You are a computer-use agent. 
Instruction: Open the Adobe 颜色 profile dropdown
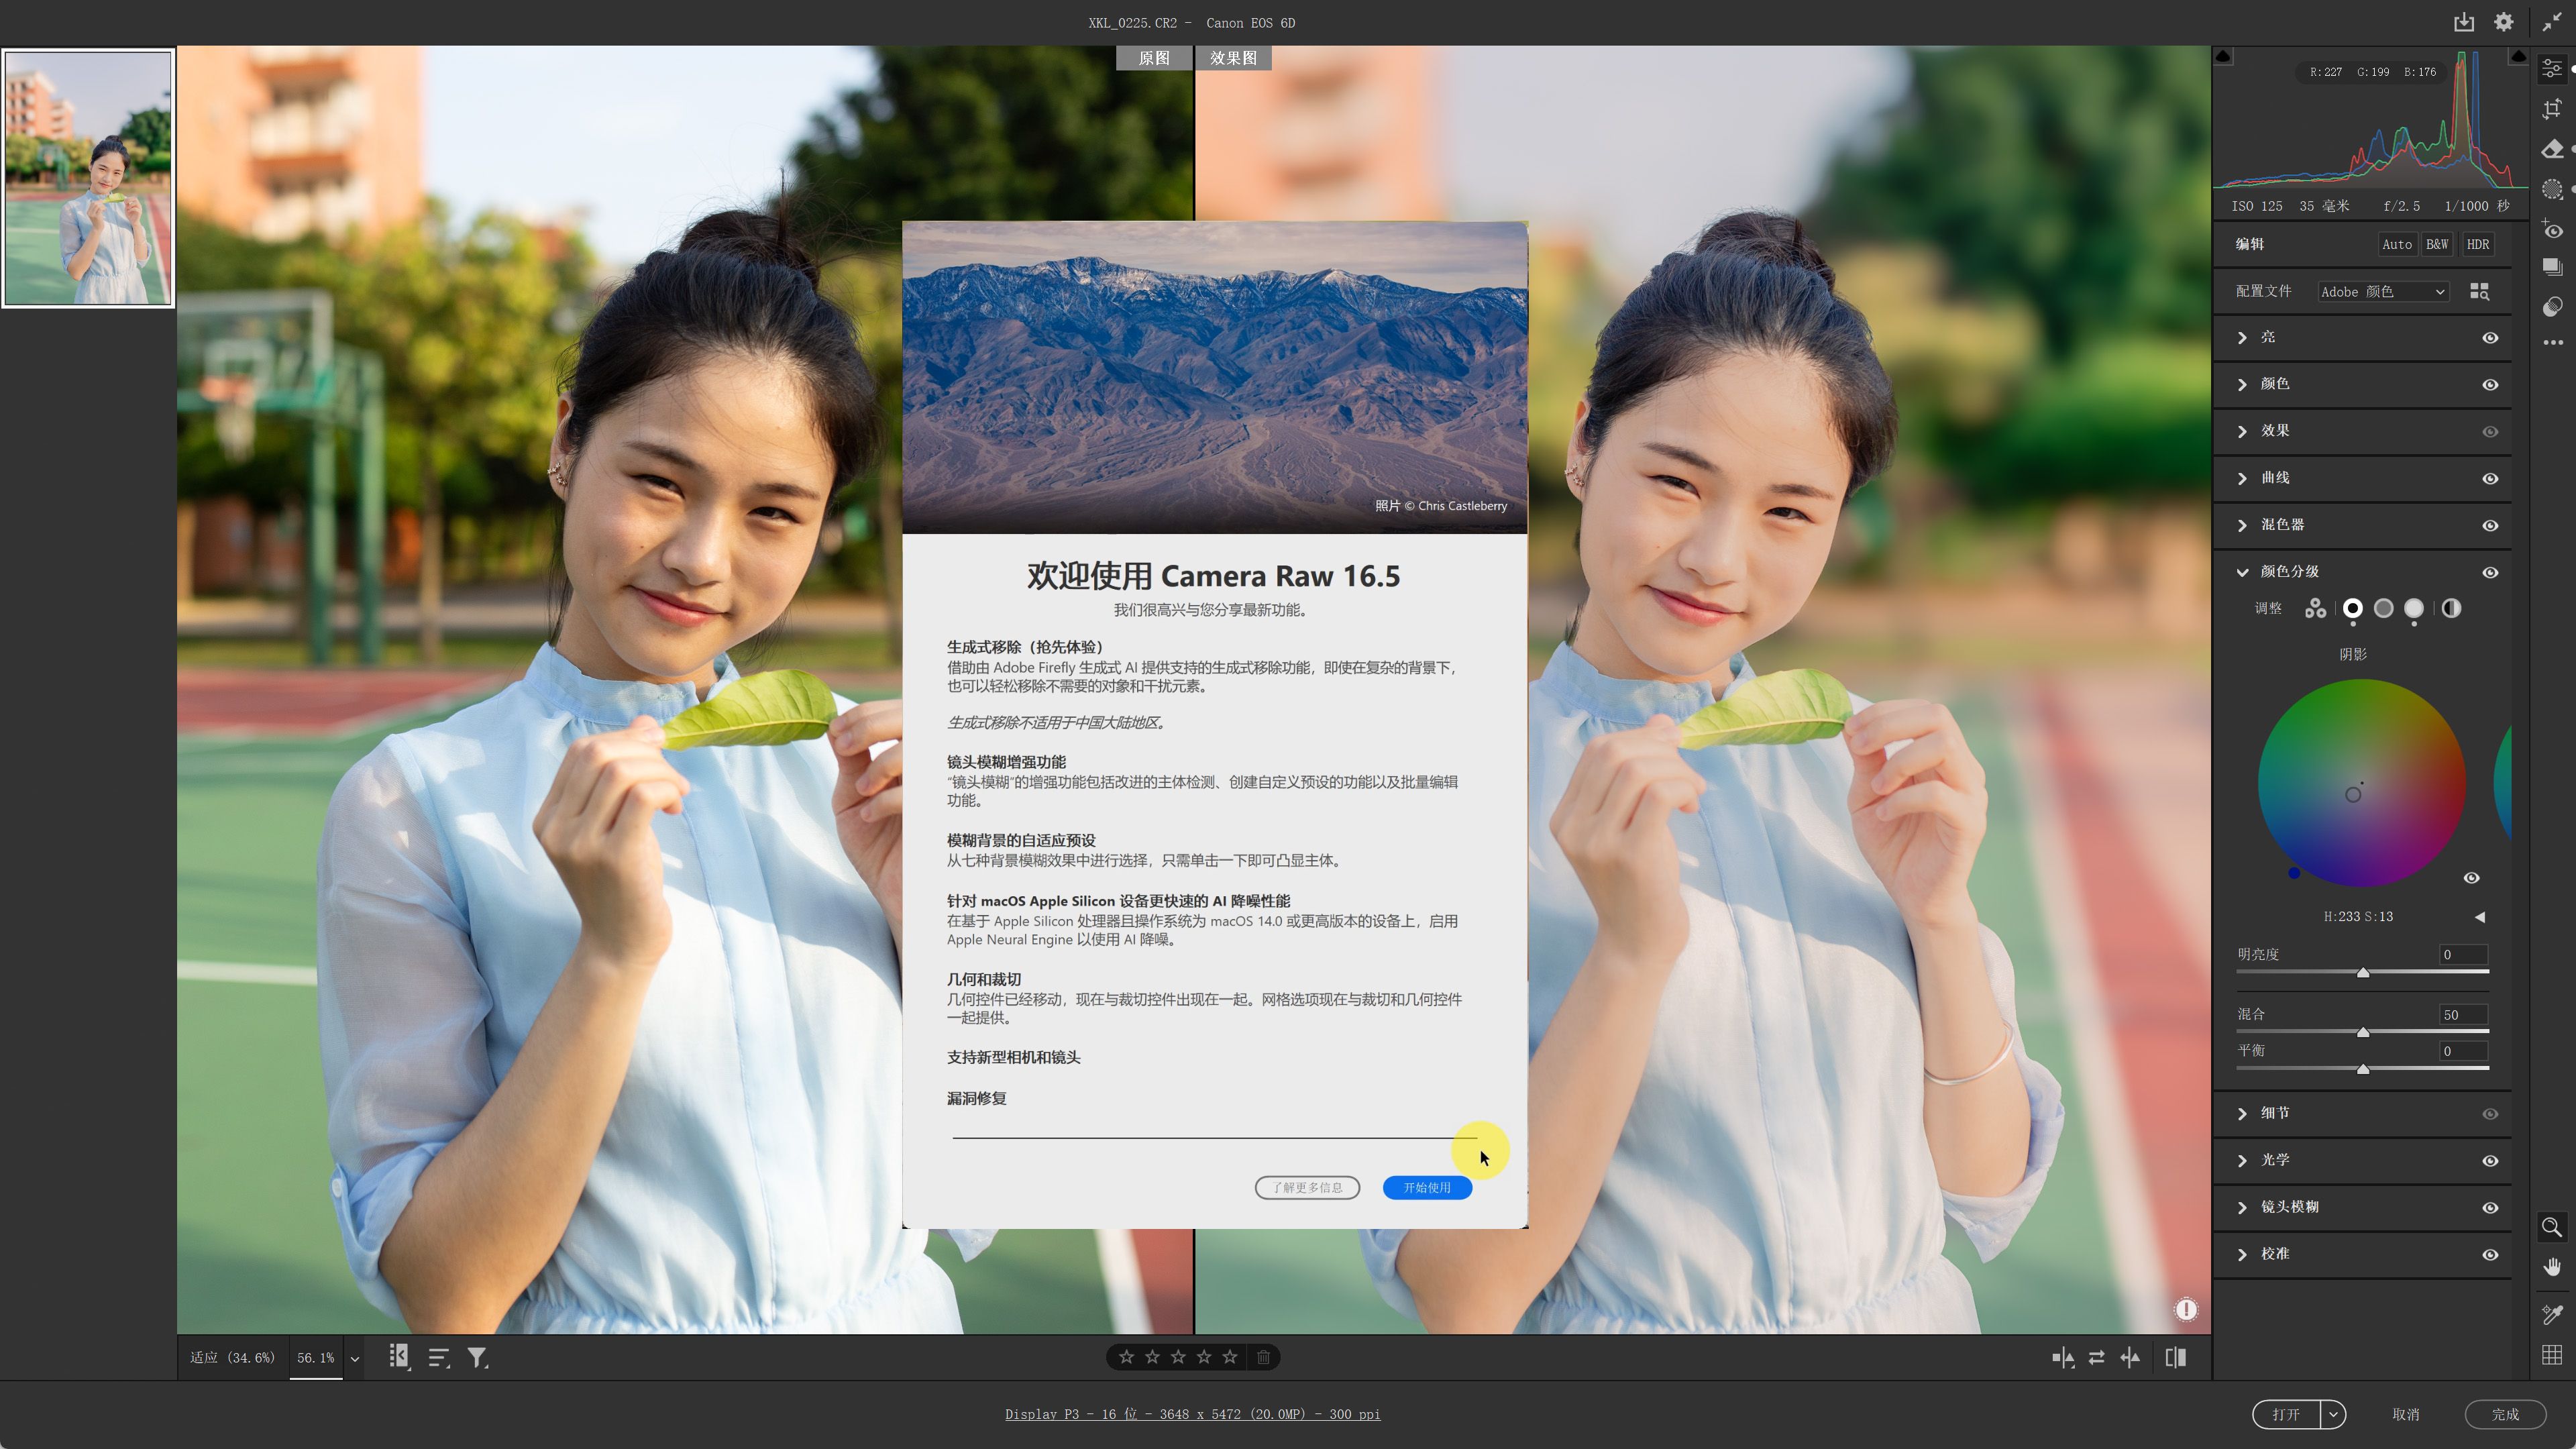[2383, 292]
